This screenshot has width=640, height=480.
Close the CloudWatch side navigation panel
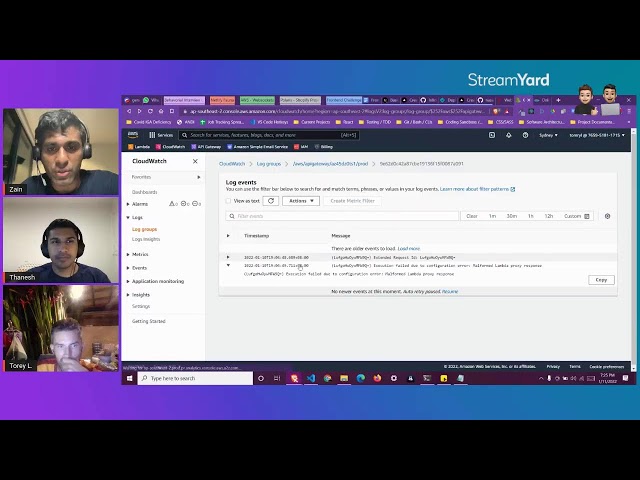coord(195,161)
